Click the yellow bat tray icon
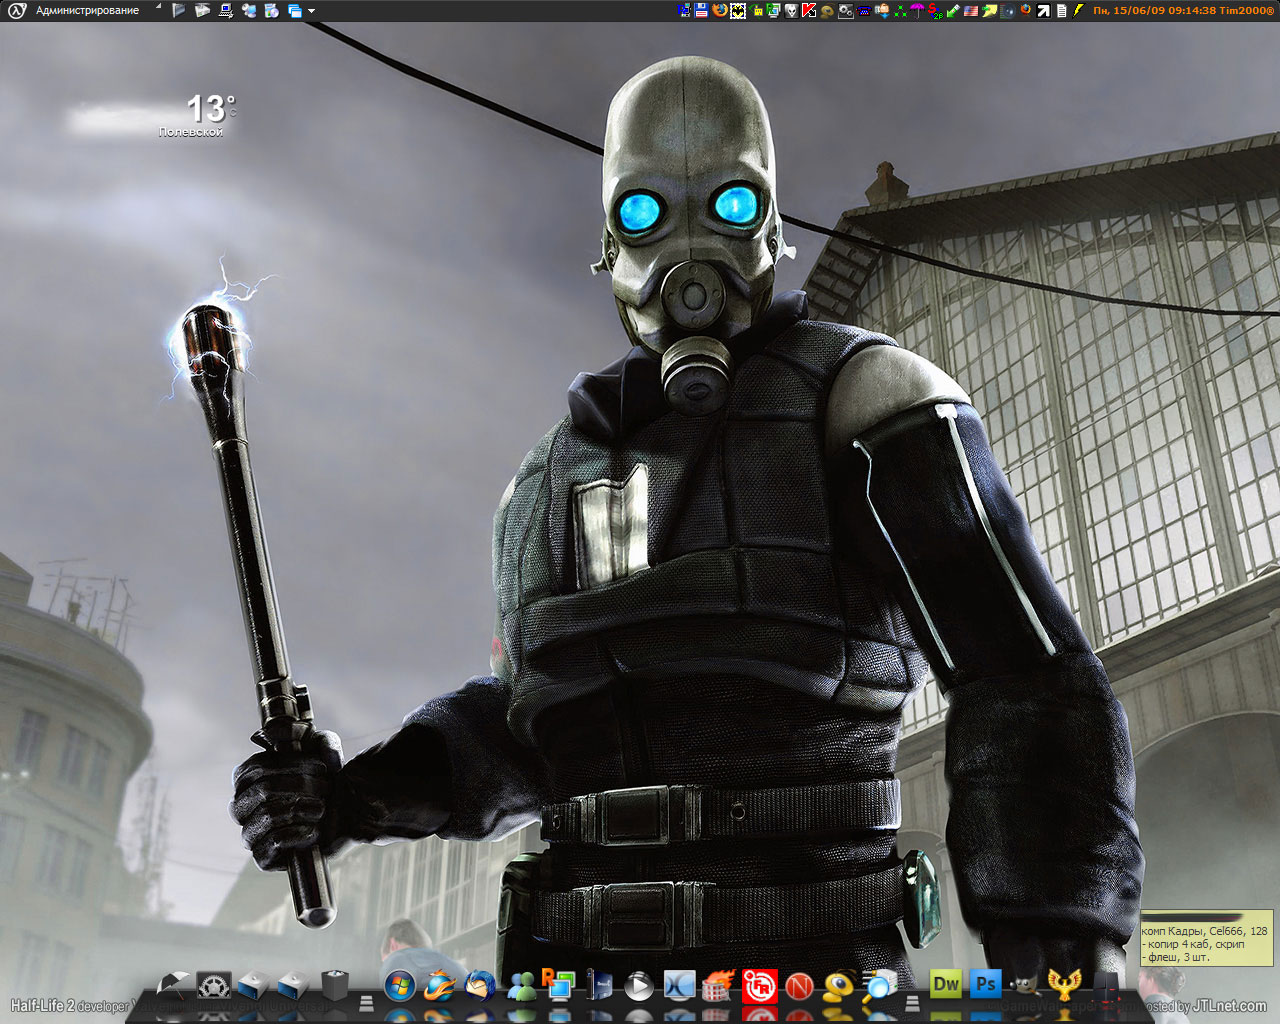Image resolution: width=1280 pixels, height=1024 pixels. pyautogui.click(x=738, y=10)
